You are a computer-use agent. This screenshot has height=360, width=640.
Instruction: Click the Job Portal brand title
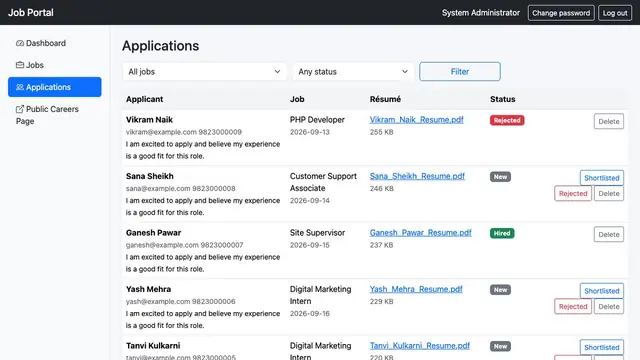point(31,13)
